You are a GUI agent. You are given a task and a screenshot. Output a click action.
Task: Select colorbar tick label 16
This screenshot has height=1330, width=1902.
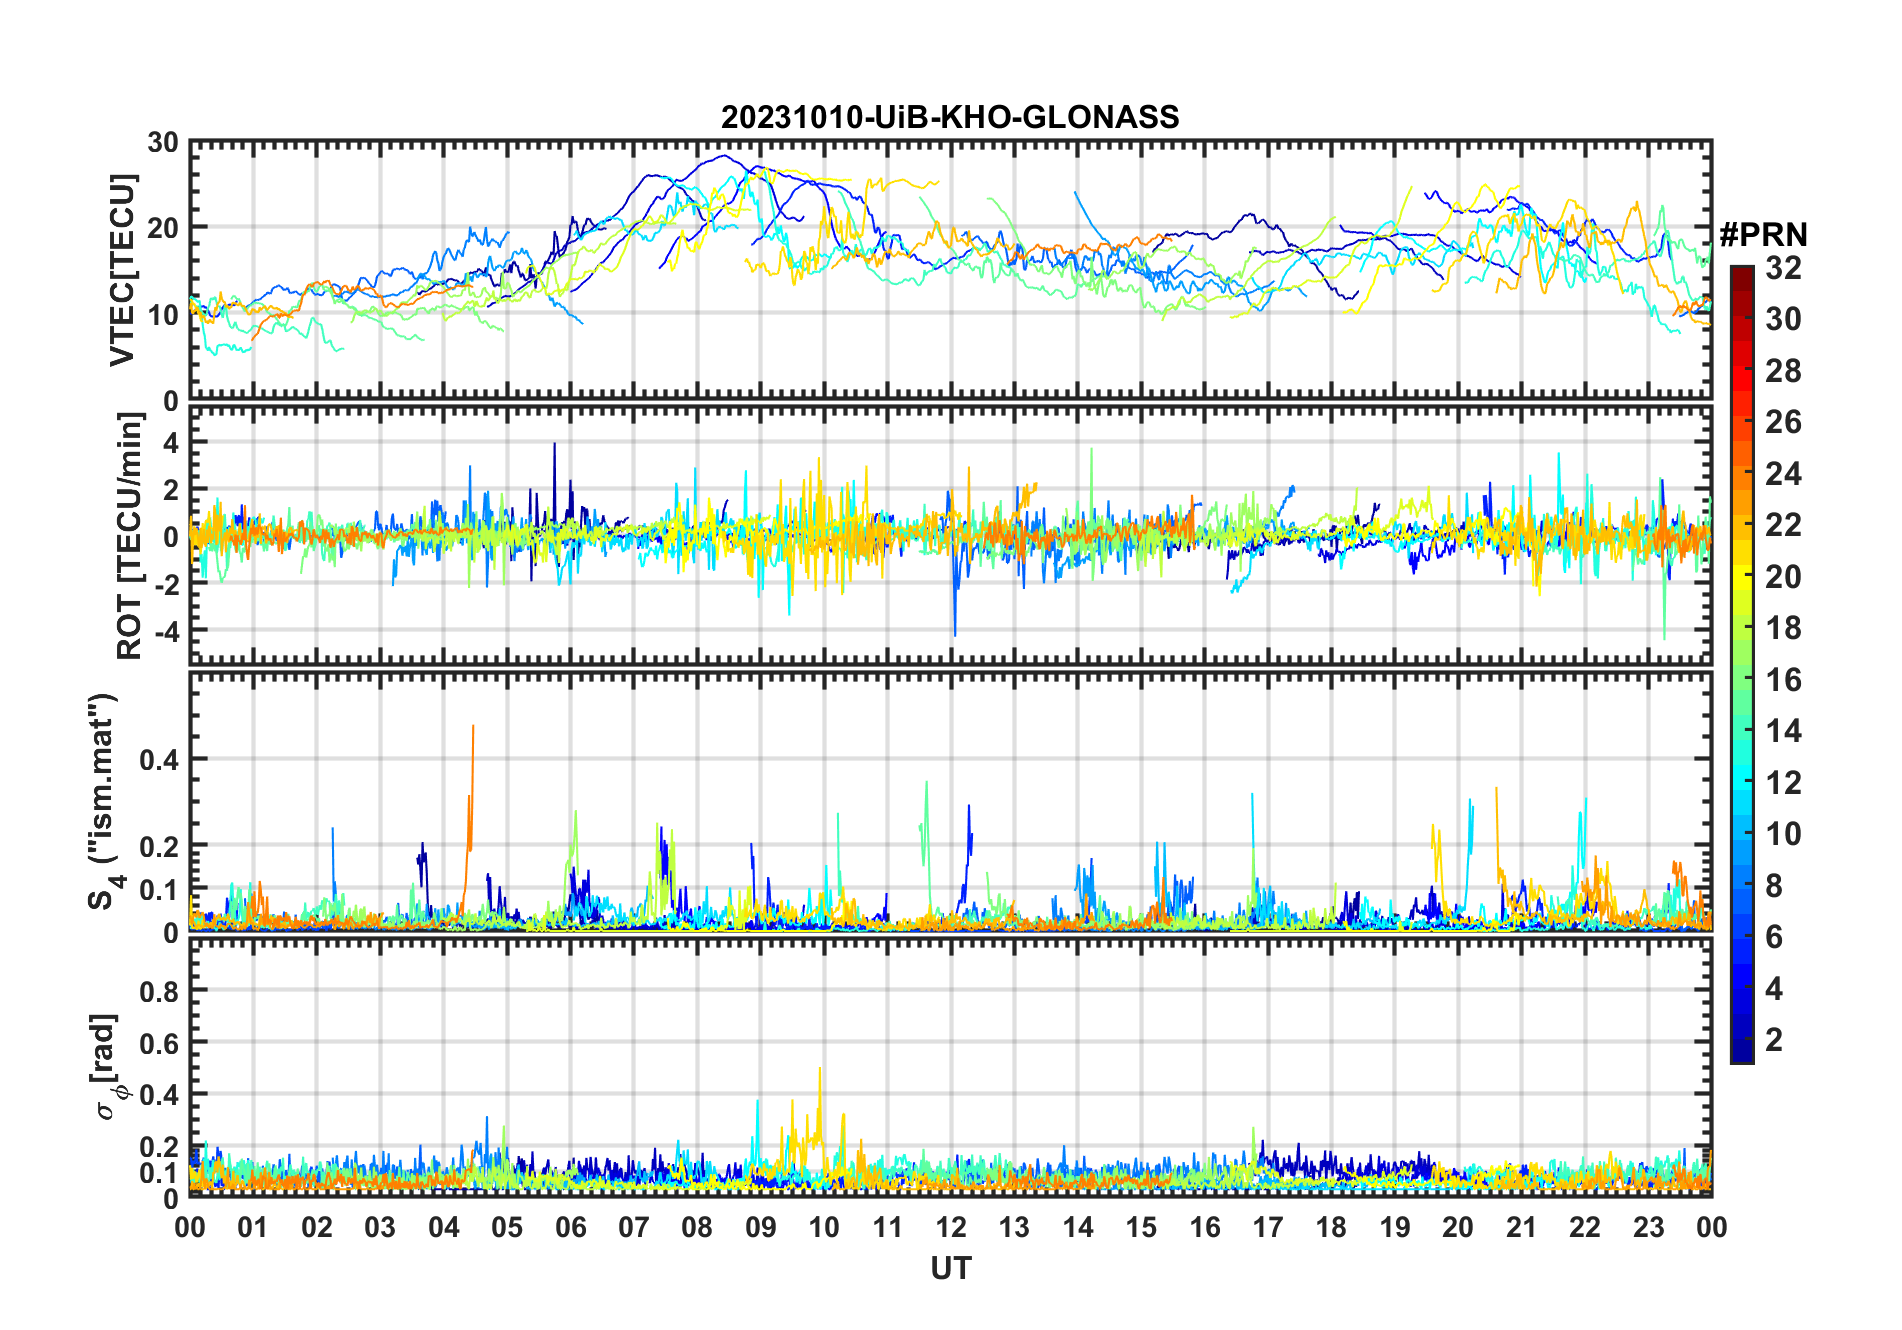pos(1783,679)
